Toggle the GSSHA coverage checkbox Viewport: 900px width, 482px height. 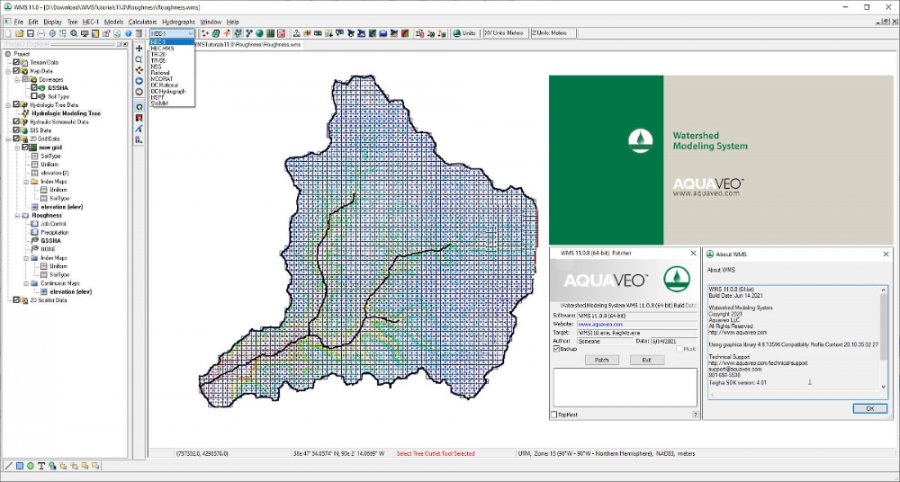[x=34, y=88]
